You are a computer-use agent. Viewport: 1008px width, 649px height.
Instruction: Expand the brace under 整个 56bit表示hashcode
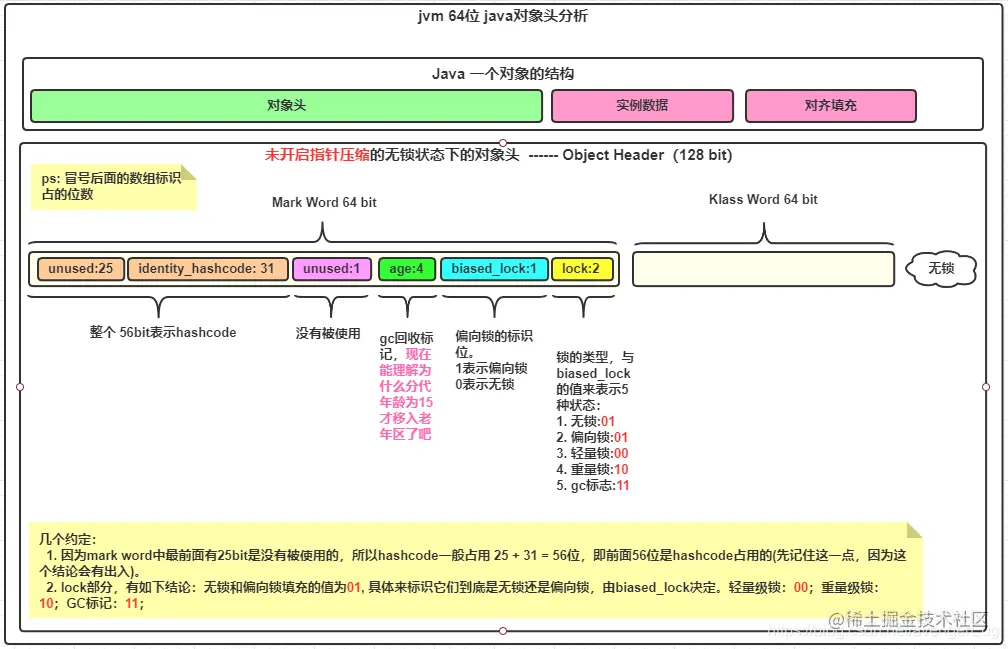[160, 299]
